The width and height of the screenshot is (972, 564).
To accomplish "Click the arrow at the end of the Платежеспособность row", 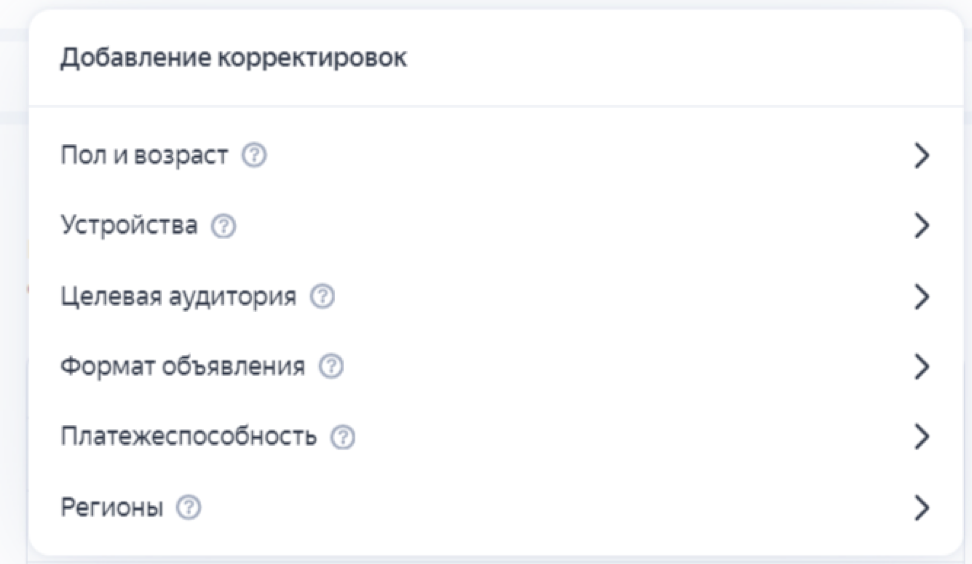I will tap(922, 437).
